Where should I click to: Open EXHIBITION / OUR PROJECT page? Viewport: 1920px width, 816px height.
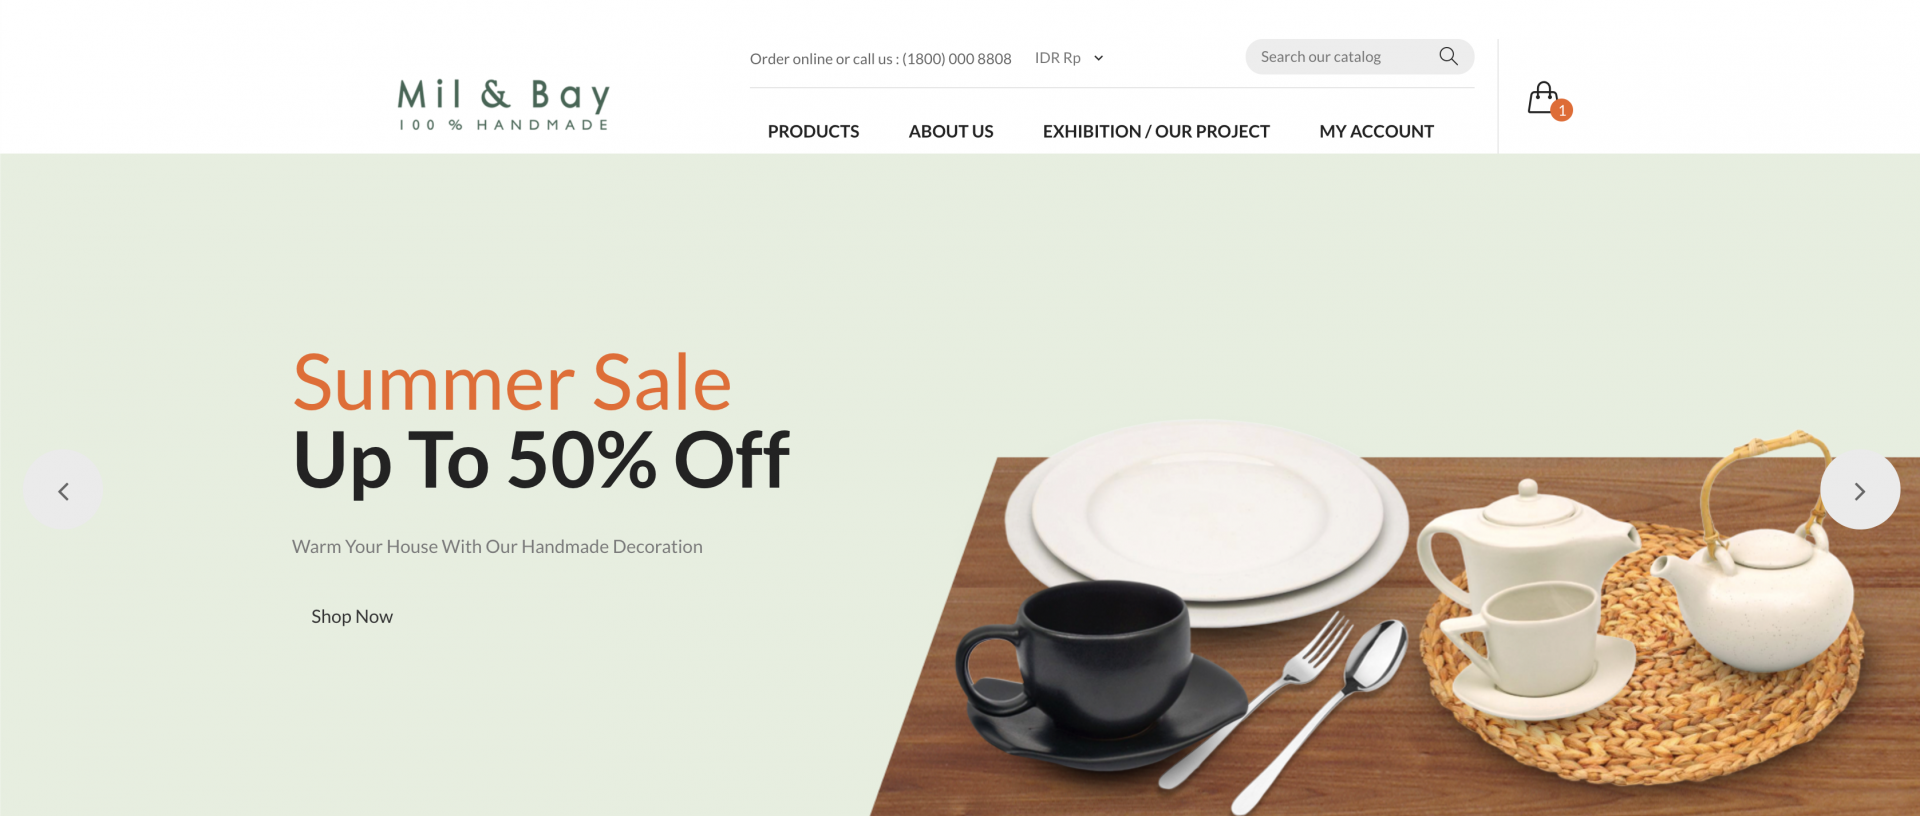[x=1156, y=131]
